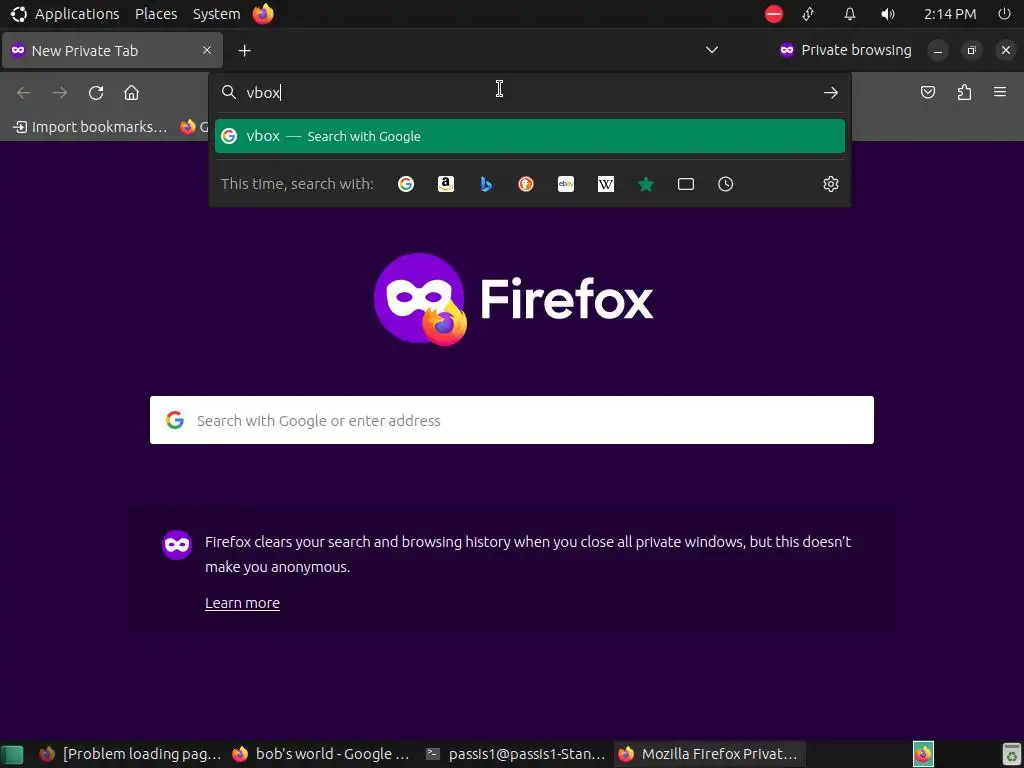The height and width of the screenshot is (768, 1024).
Task: Switch to bob's world Google window
Action: tap(321, 754)
